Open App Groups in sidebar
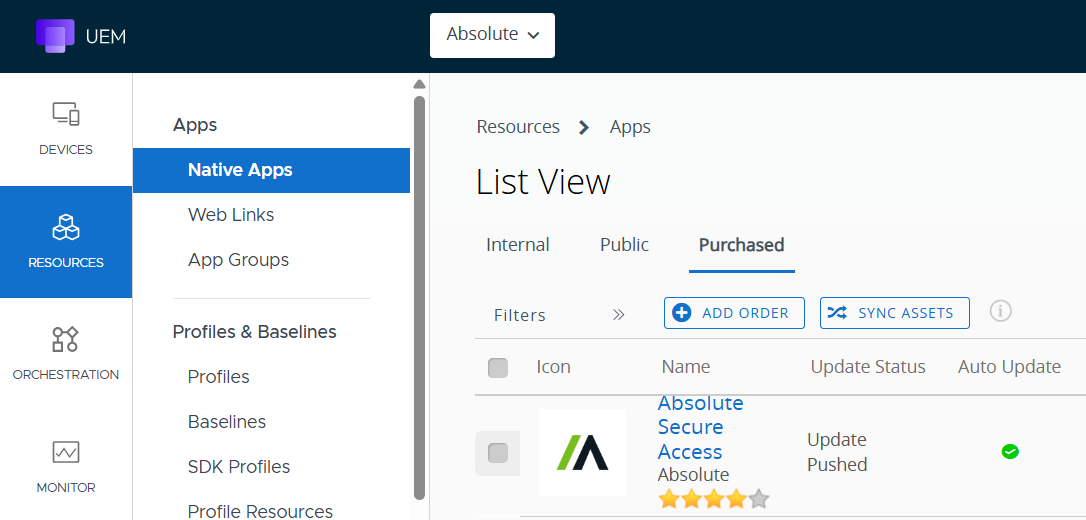The width and height of the screenshot is (1086, 520). coord(238,260)
